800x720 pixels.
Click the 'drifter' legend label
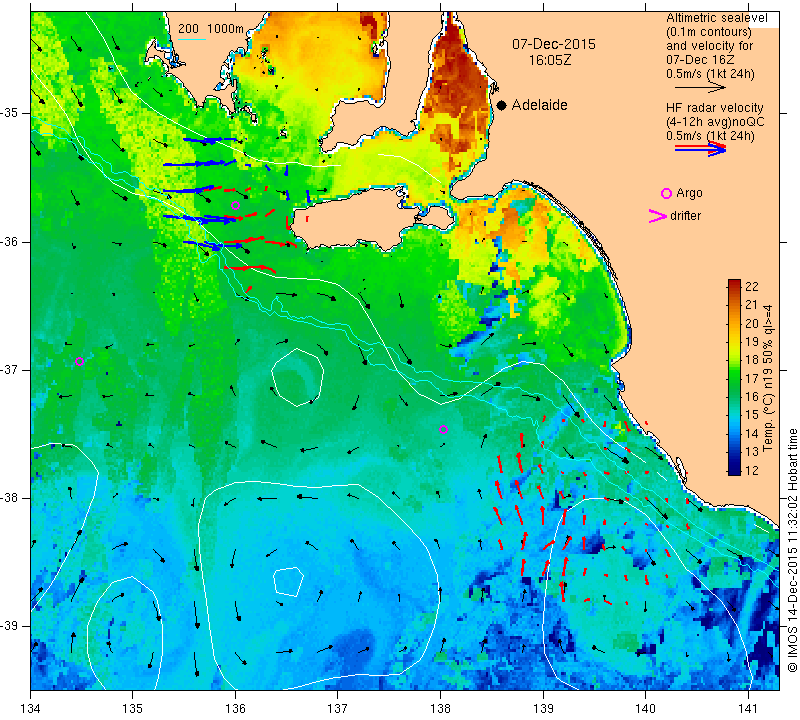tap(685, 216)
